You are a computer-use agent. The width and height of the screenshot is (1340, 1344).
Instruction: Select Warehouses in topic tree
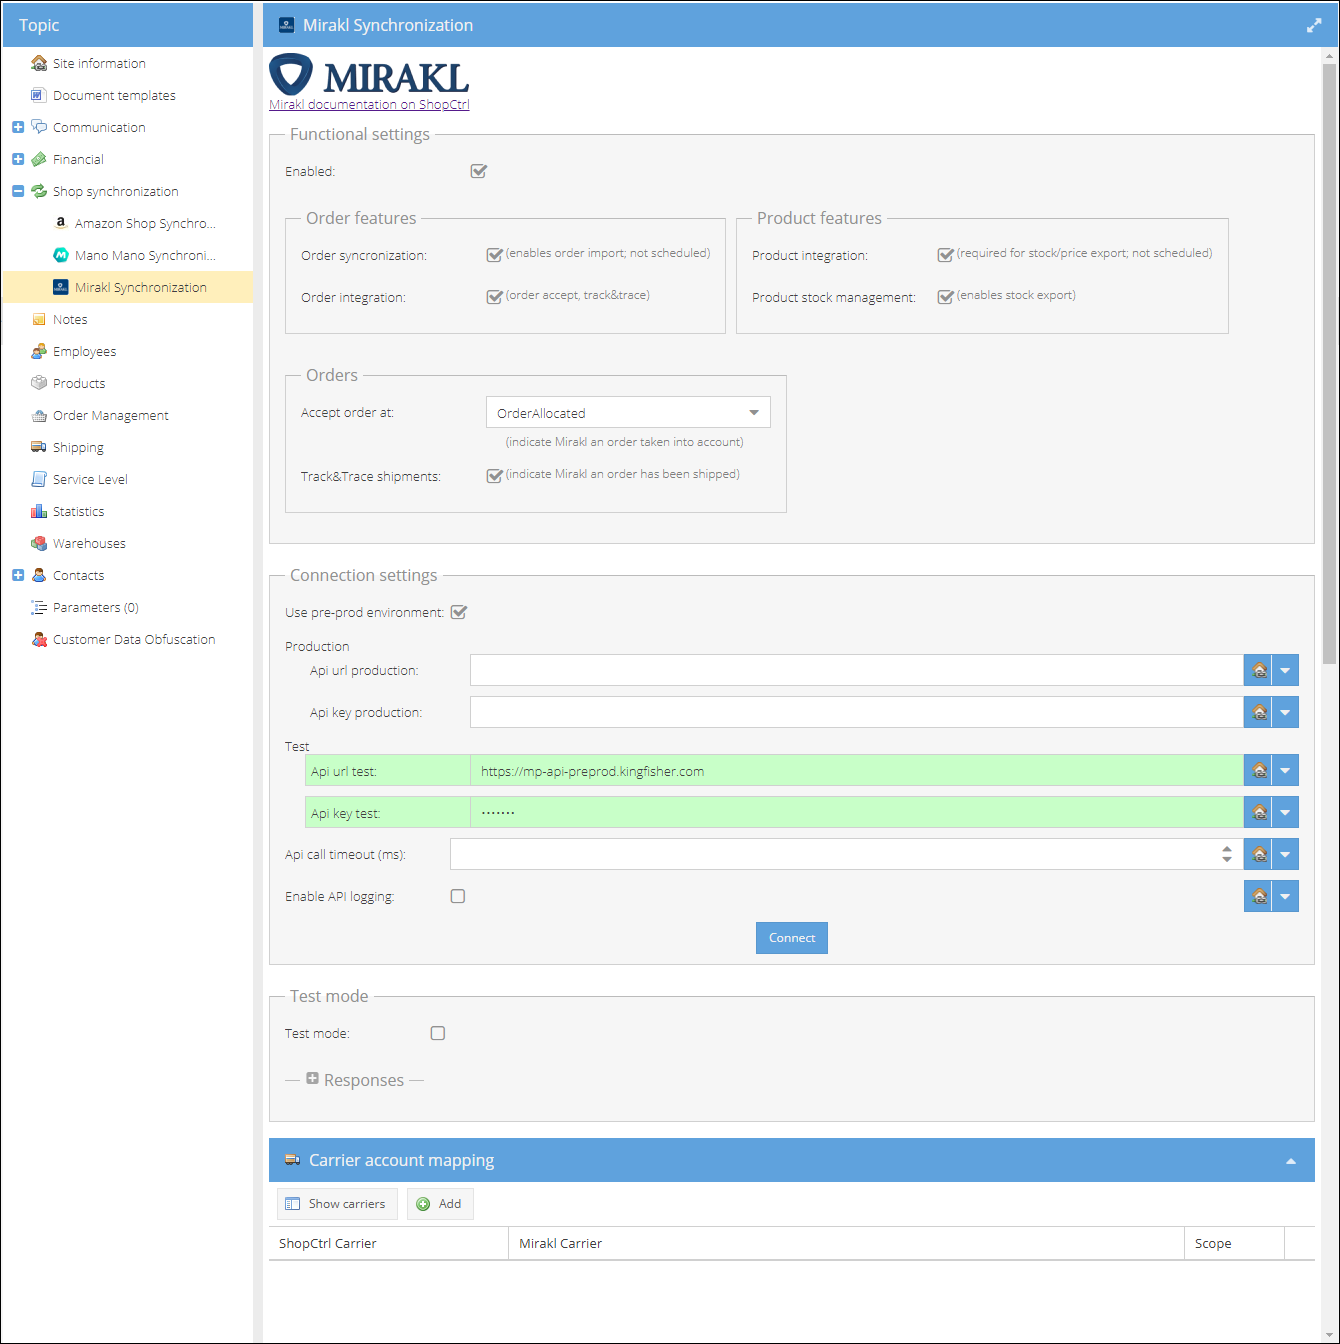coord(128,543)
